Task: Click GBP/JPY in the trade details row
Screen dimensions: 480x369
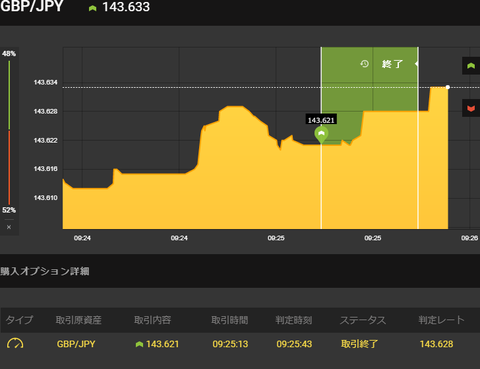Action: click(76, 344)
